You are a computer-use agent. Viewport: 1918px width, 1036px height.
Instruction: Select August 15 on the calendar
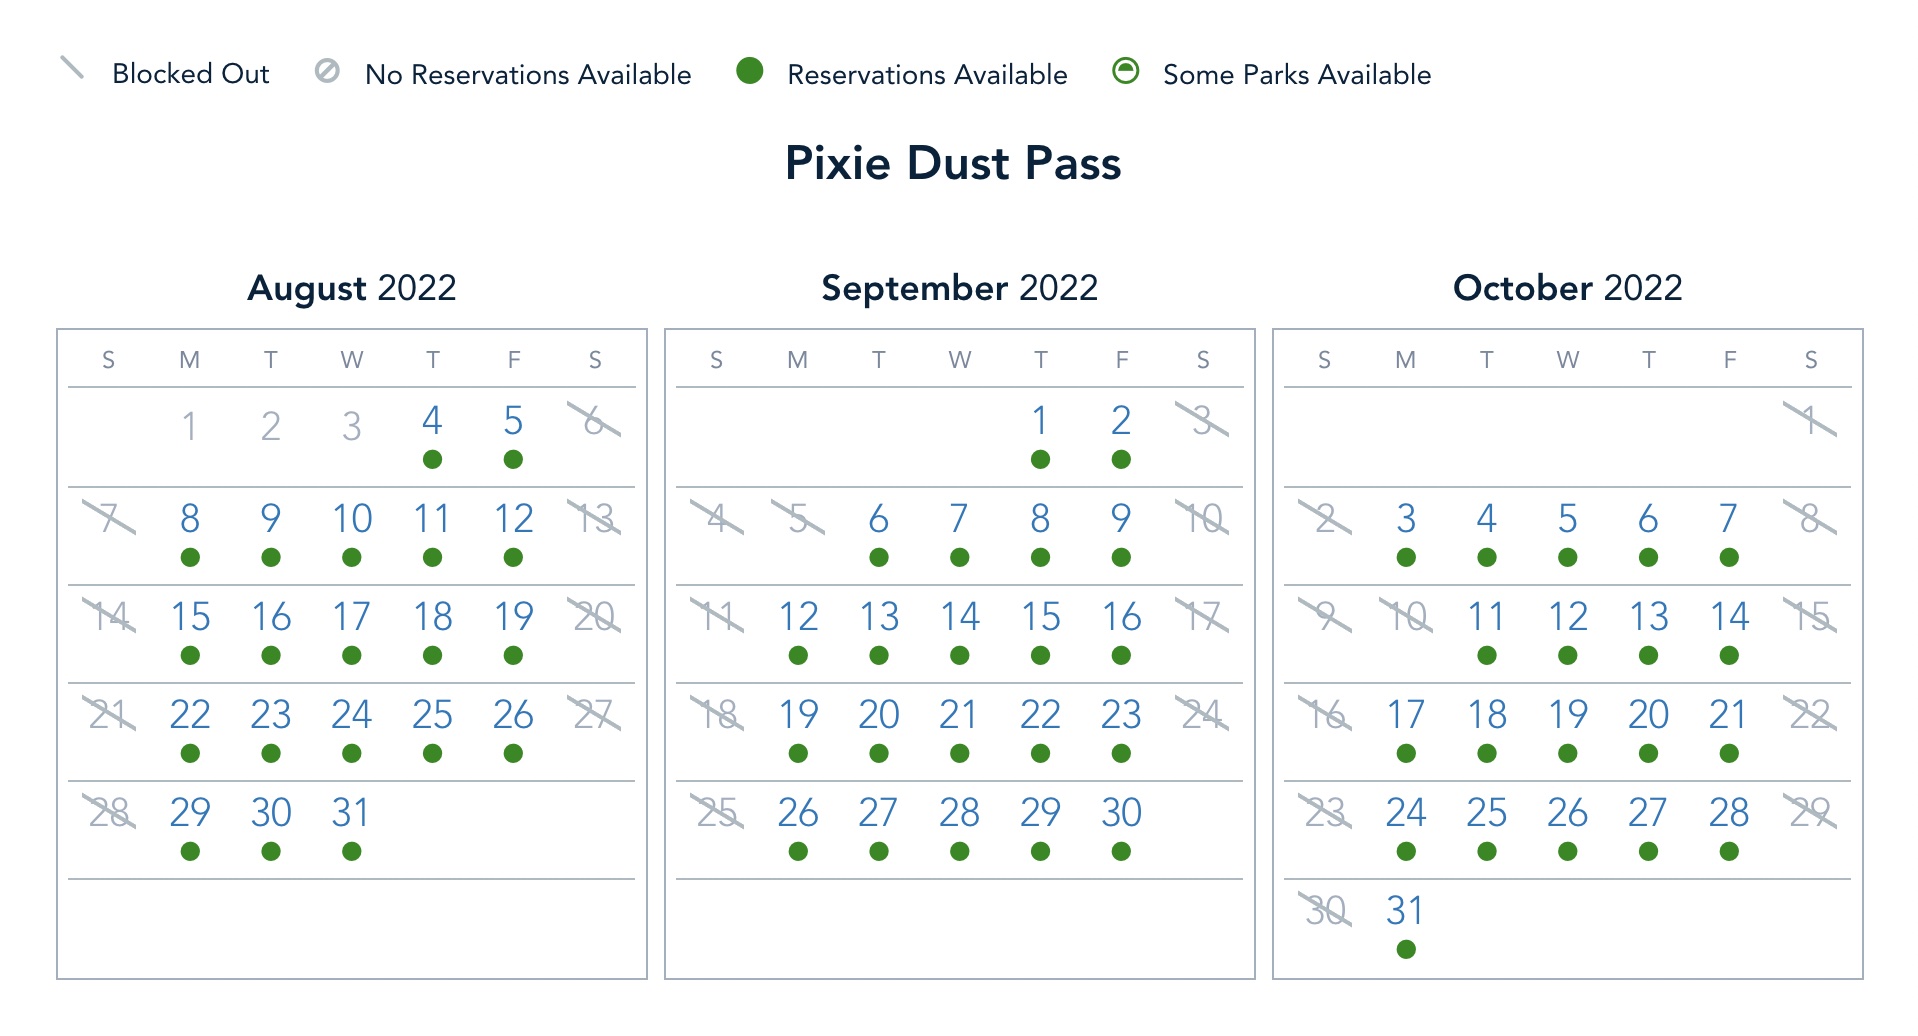190,617
